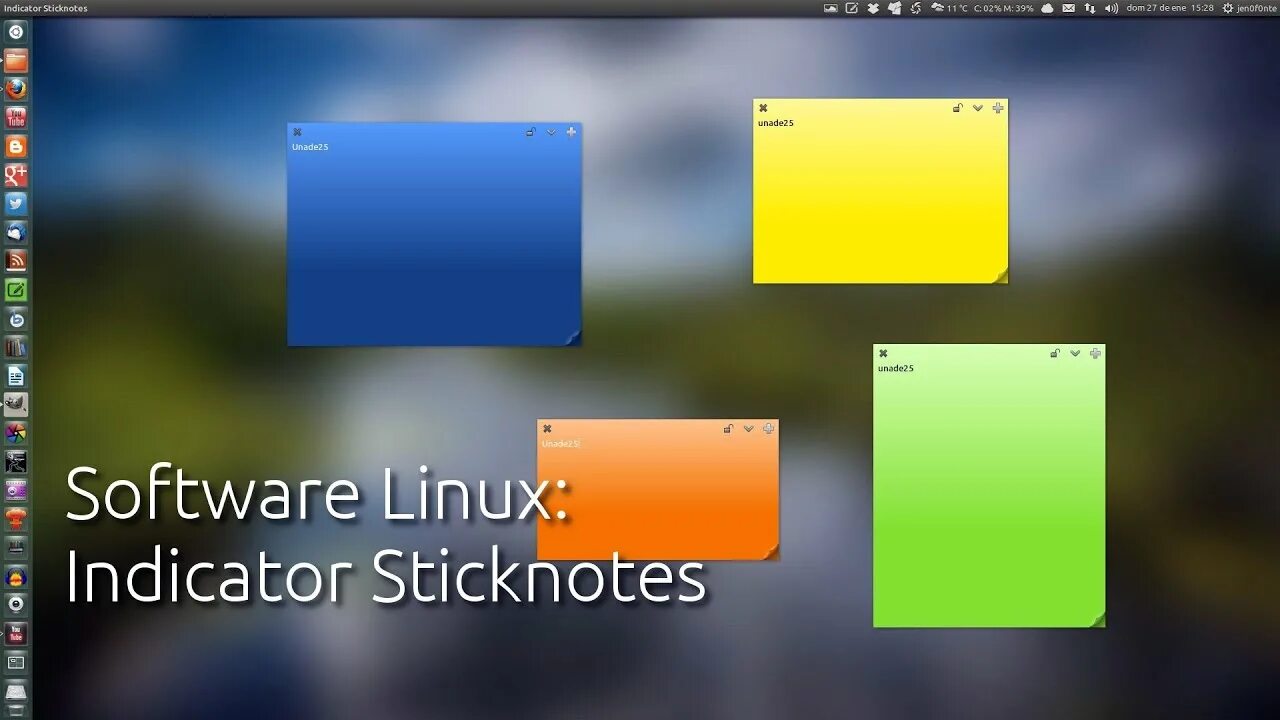The image size is (1280, 720).
Task: Open the Shutter swirl indicator in the panel
Action: 915,8
